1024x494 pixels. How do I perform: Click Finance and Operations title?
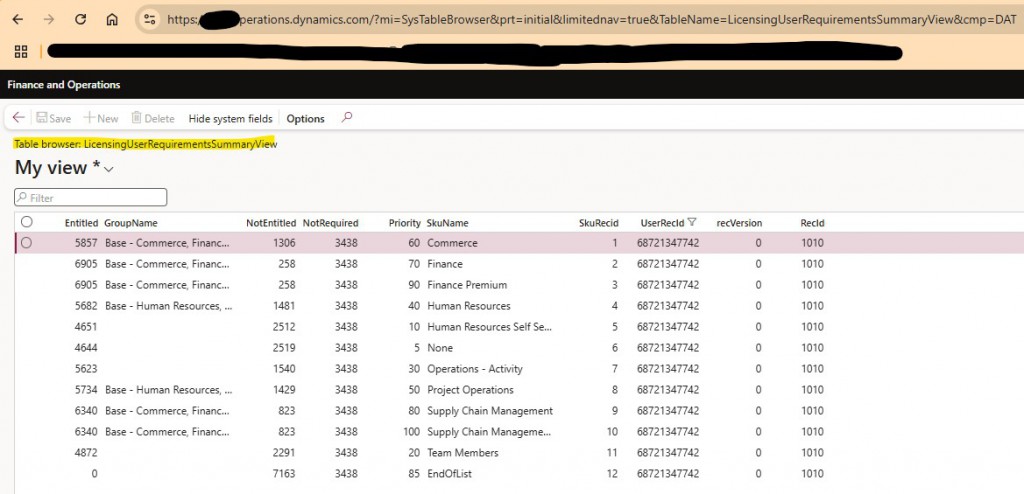64,85
